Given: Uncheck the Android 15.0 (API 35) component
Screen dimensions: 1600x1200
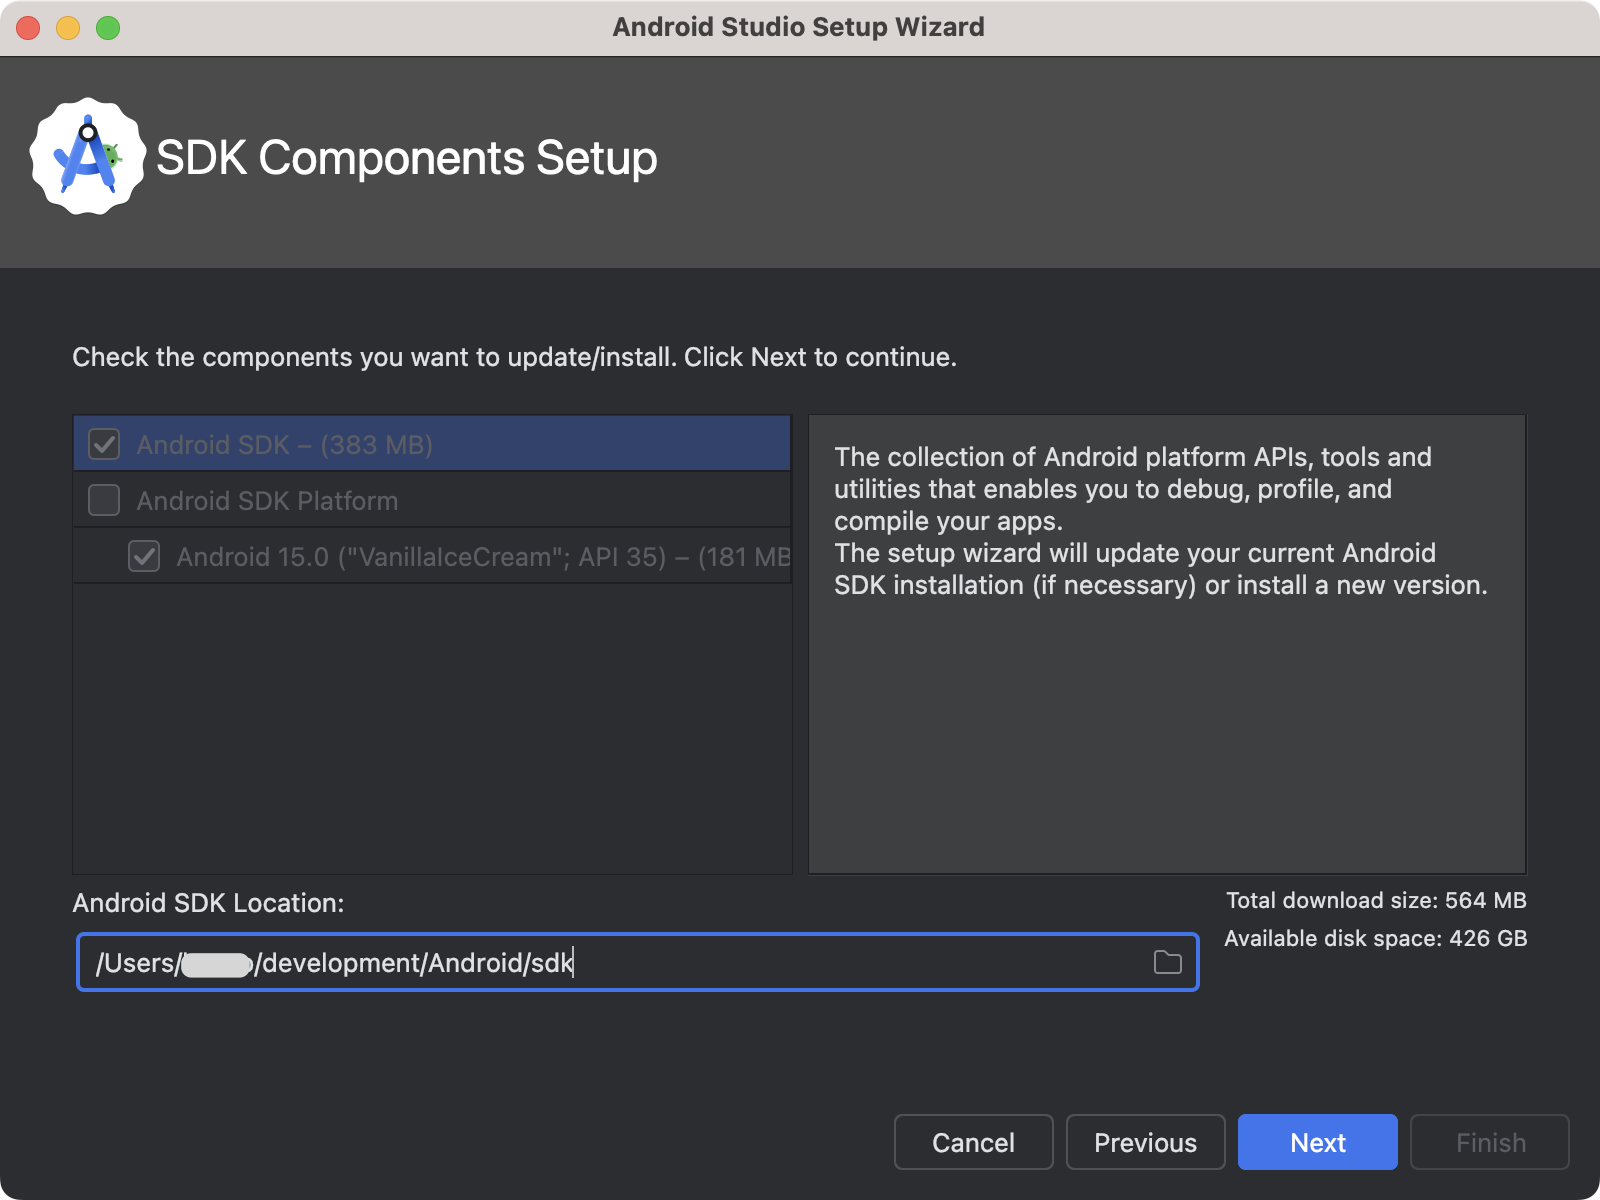Looking at the screenshot, I should click(x=143, y=556).
